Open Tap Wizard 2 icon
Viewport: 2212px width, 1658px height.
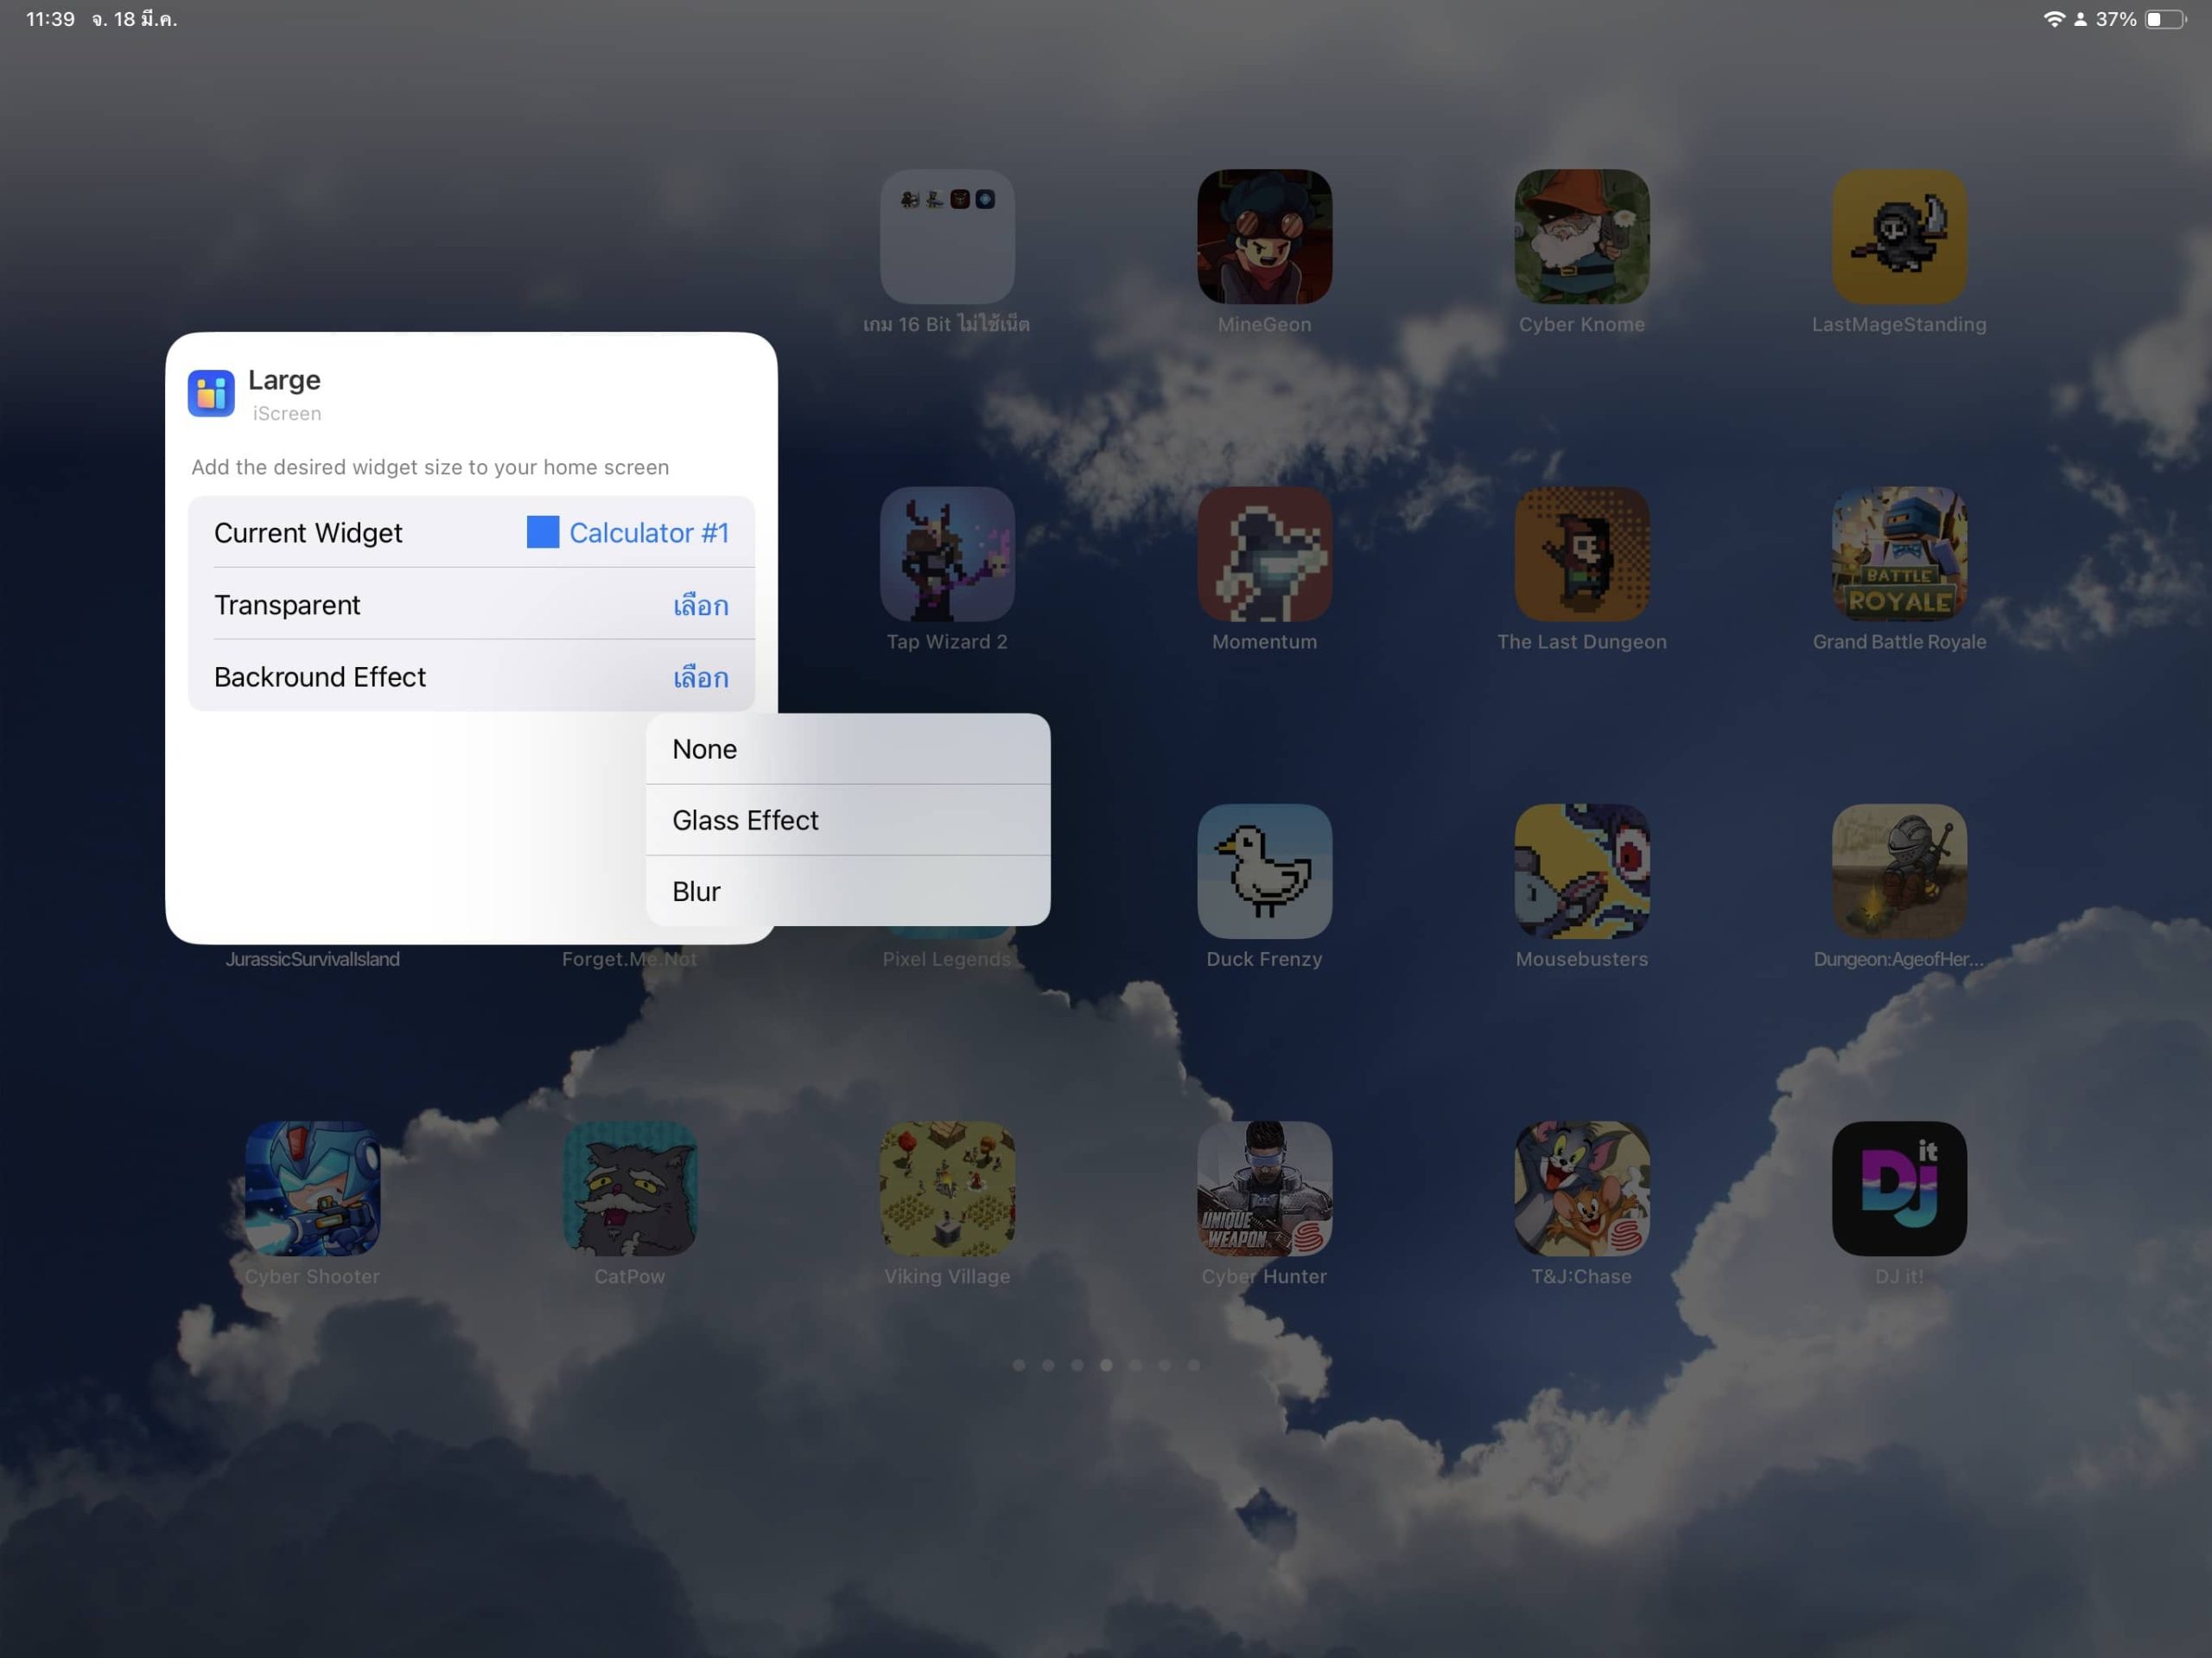pyautogui.click(x=947, y=554)
